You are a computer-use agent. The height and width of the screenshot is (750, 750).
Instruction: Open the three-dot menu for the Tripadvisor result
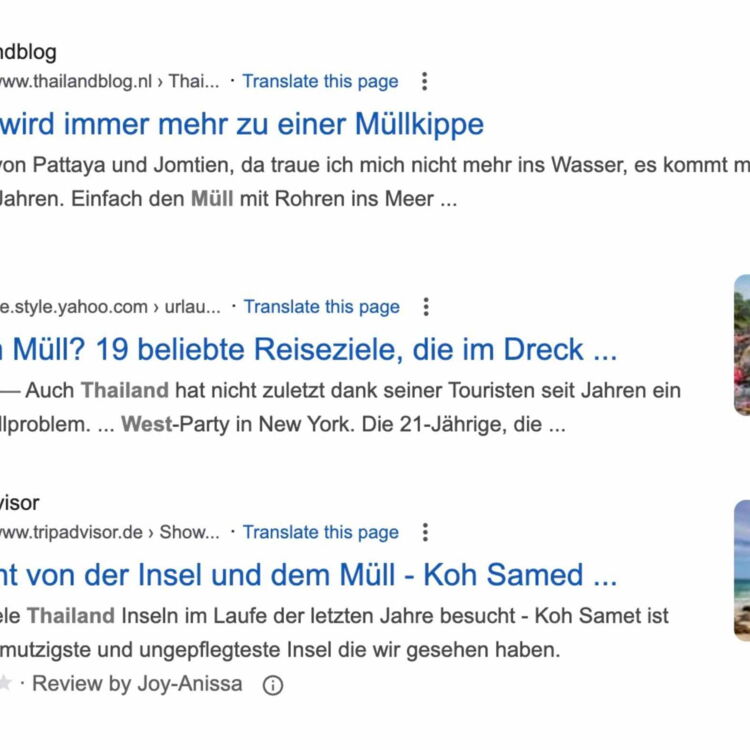click(x=425, y=532)
